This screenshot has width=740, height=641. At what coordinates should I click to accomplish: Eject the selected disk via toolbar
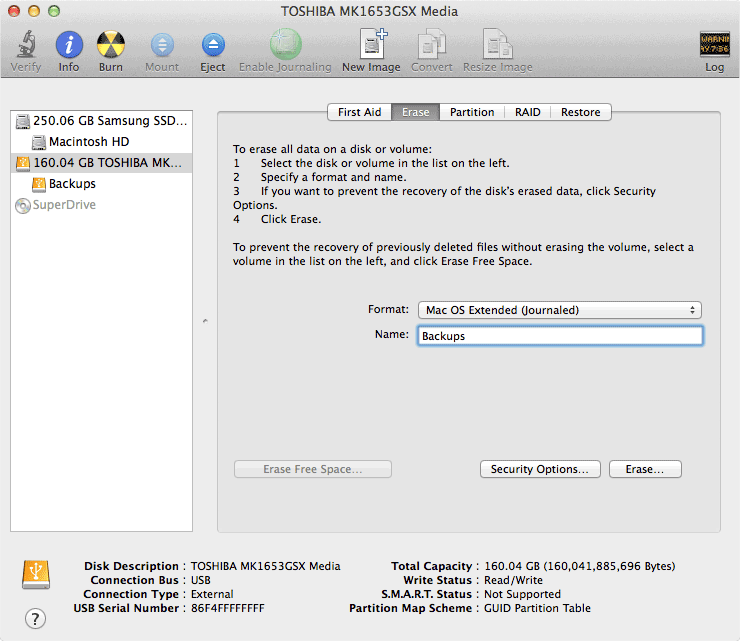[x=213, y=46]
